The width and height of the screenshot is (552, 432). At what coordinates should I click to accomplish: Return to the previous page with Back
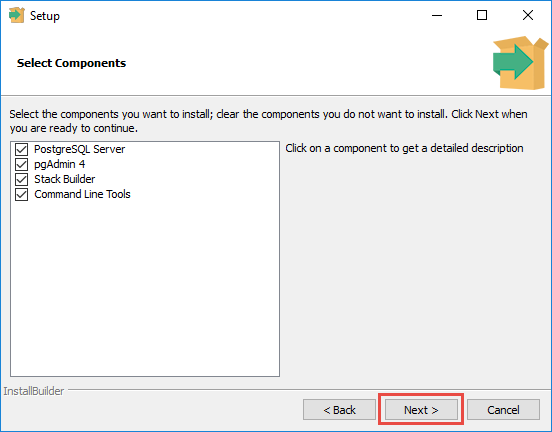(339, 410)
